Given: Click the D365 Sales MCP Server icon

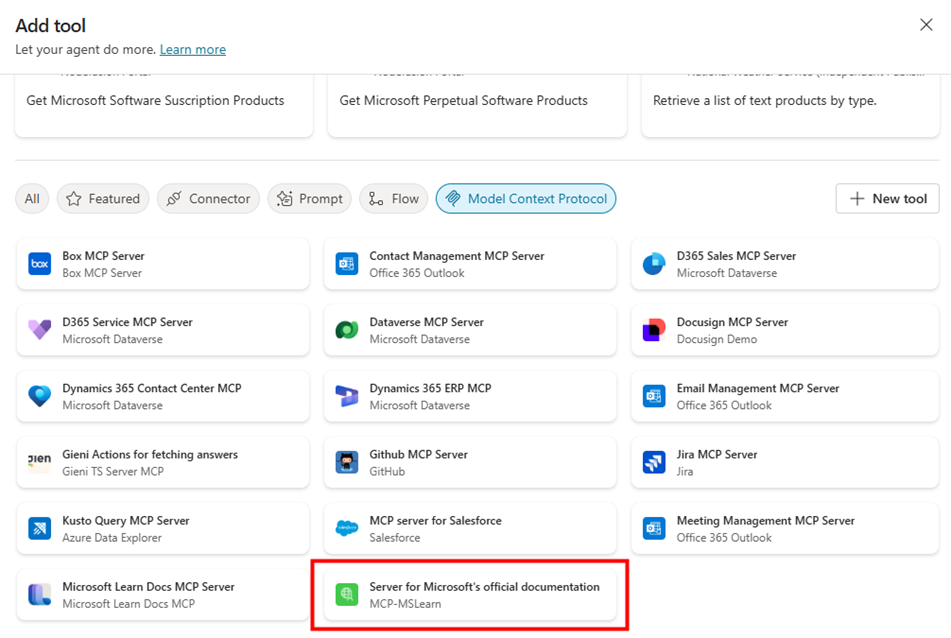Looking at the screenshot, I should pyautogui.click(x=654, y=264).
